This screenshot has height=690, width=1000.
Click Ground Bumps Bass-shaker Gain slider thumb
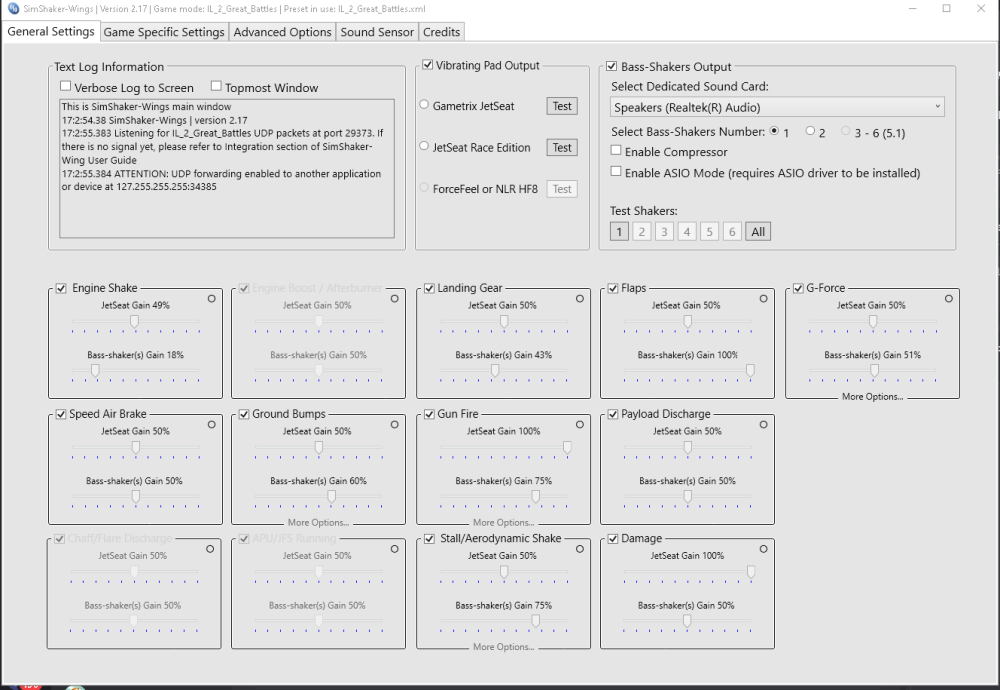pos(331,497)
